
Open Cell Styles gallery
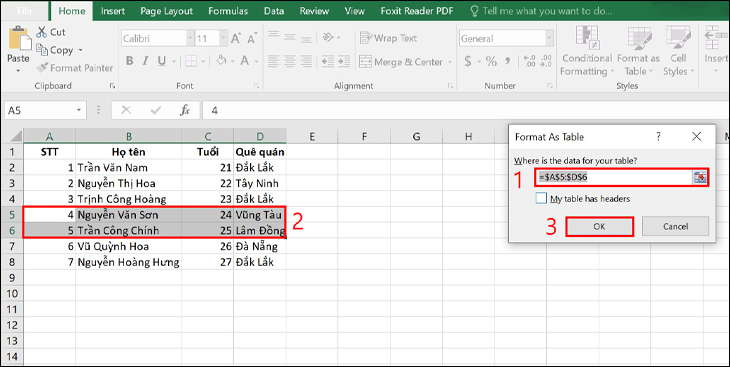(678, 51)
